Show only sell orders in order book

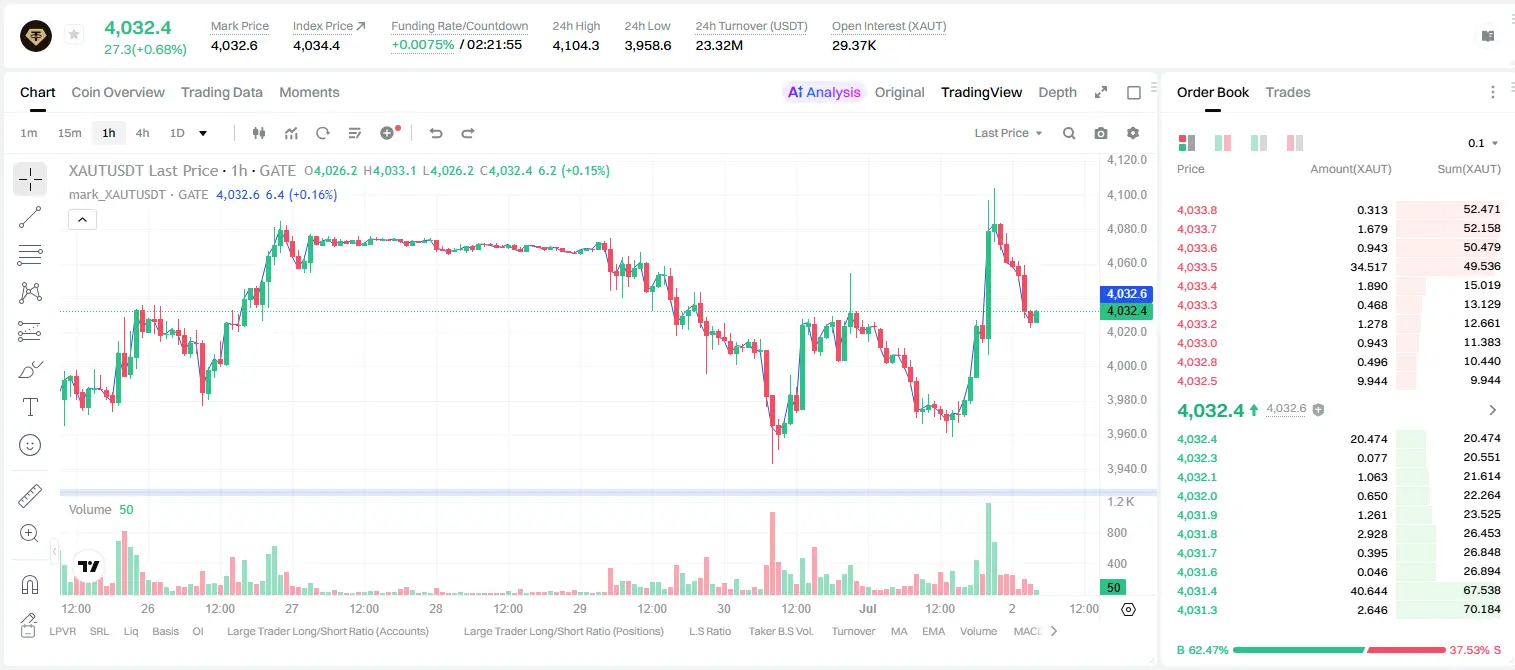(x=1295, y=143)
